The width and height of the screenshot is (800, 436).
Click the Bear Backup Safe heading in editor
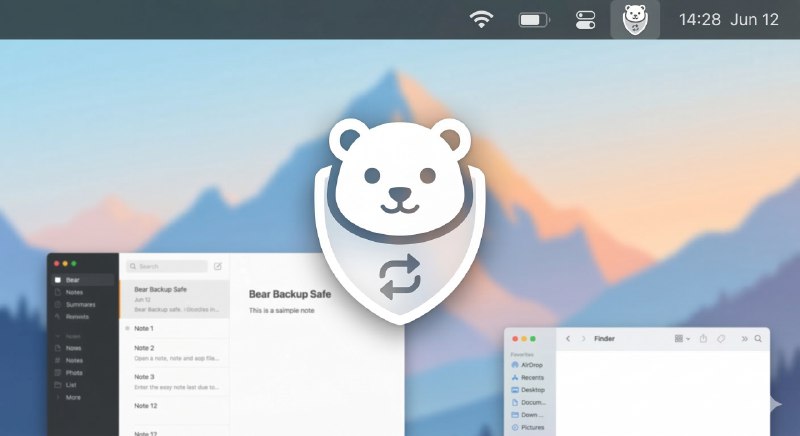click(290, 294)
